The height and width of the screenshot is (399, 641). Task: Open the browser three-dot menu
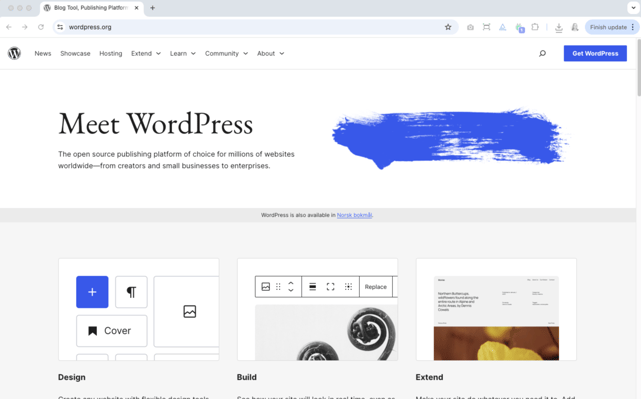[x=633, y=27]
